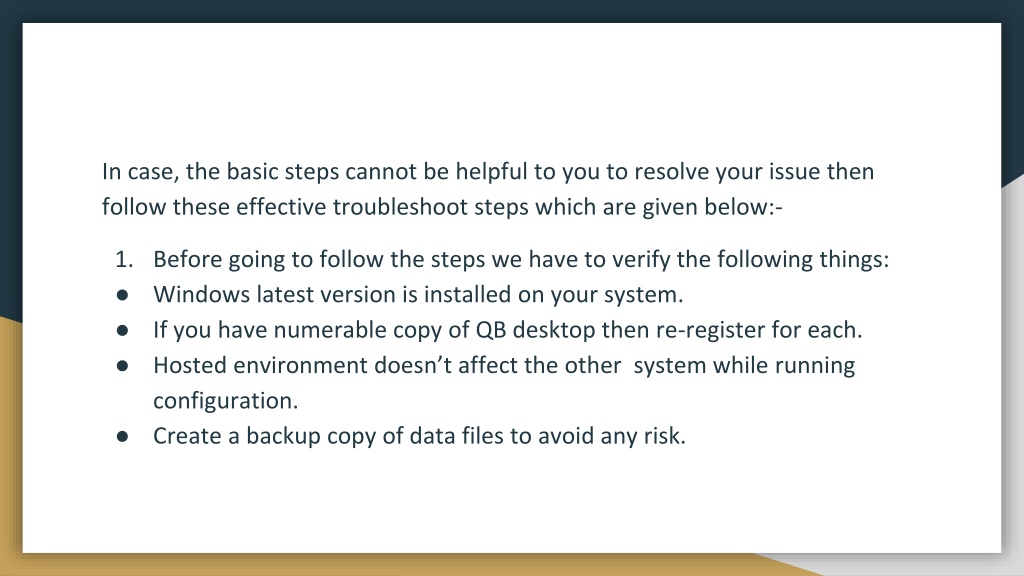This screenshot has width=1024, height=576.
Task: Click the bullet before 'Hosted environment'
Action: click(x=122, y=366)
